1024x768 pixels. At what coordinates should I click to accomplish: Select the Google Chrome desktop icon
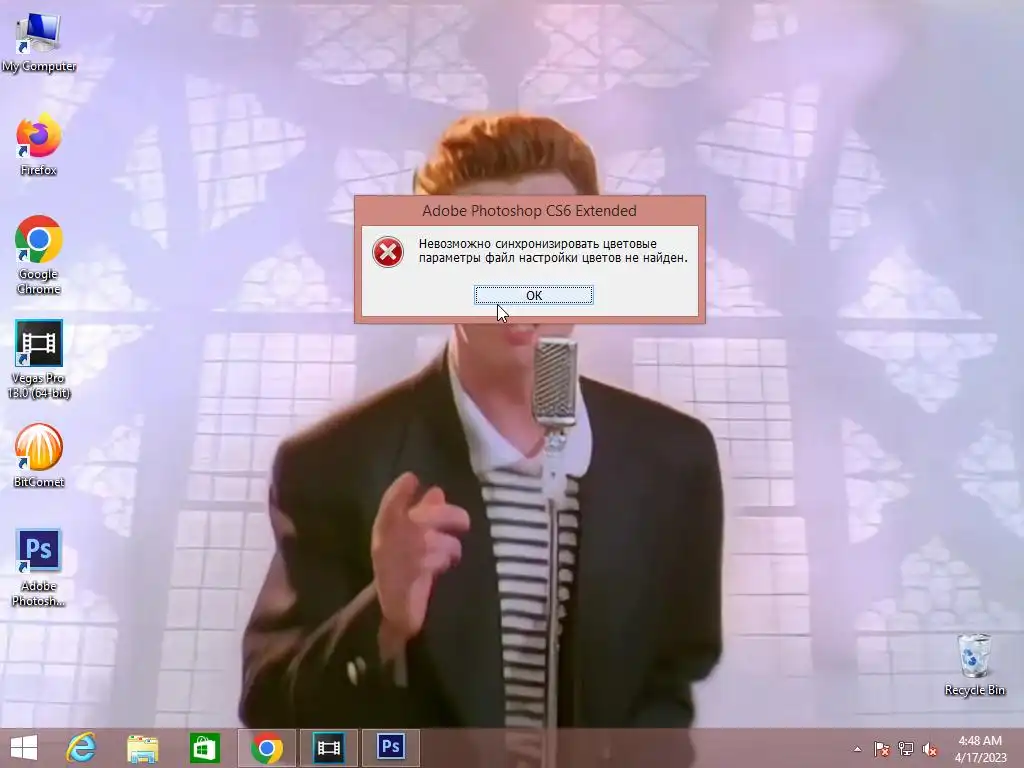[x=39, y=255]
